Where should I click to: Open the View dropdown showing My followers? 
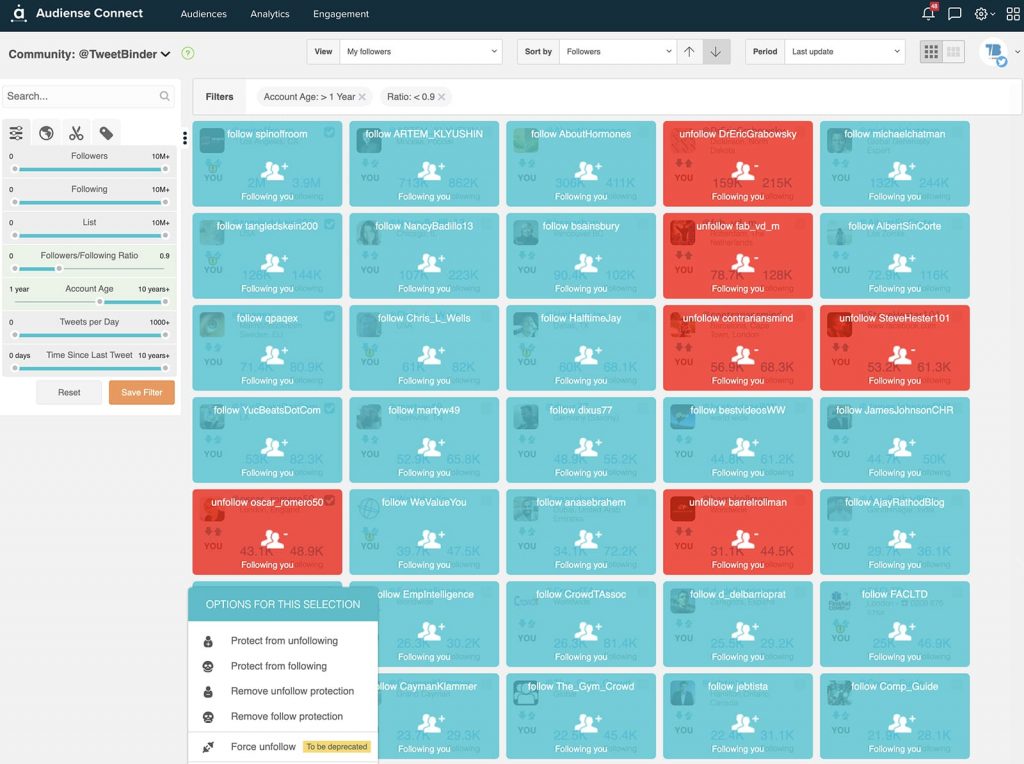tap(420, 52)
